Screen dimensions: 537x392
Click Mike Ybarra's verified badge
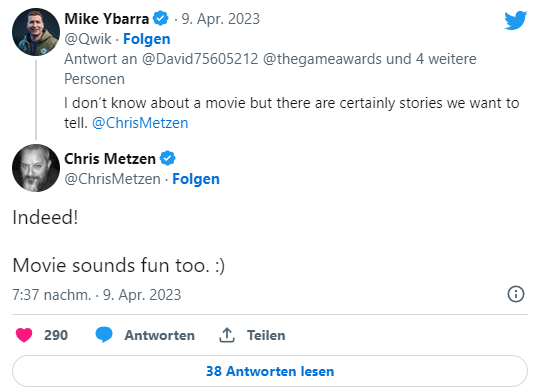[x=160, y=18]
